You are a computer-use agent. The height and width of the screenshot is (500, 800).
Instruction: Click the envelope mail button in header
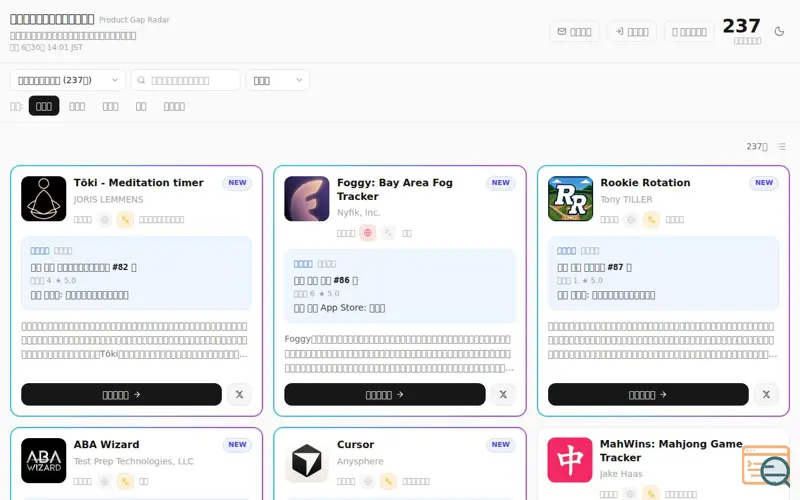click(574, 32)
